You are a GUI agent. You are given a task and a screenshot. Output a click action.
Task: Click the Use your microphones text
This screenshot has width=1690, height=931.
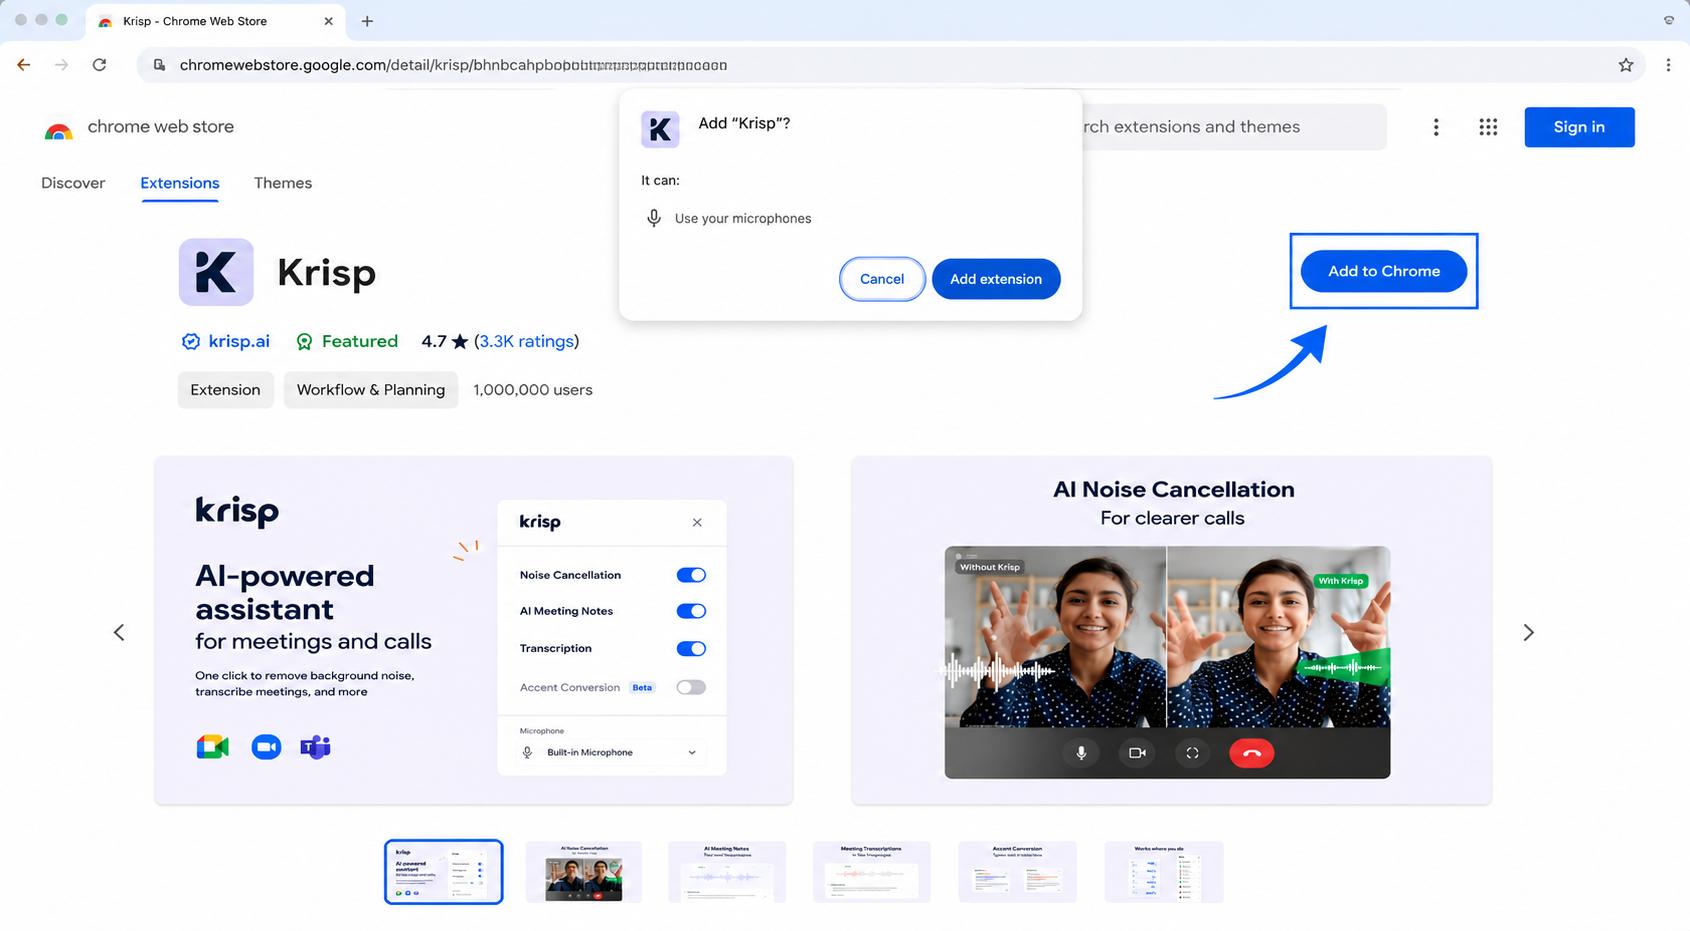click(743, 218)
